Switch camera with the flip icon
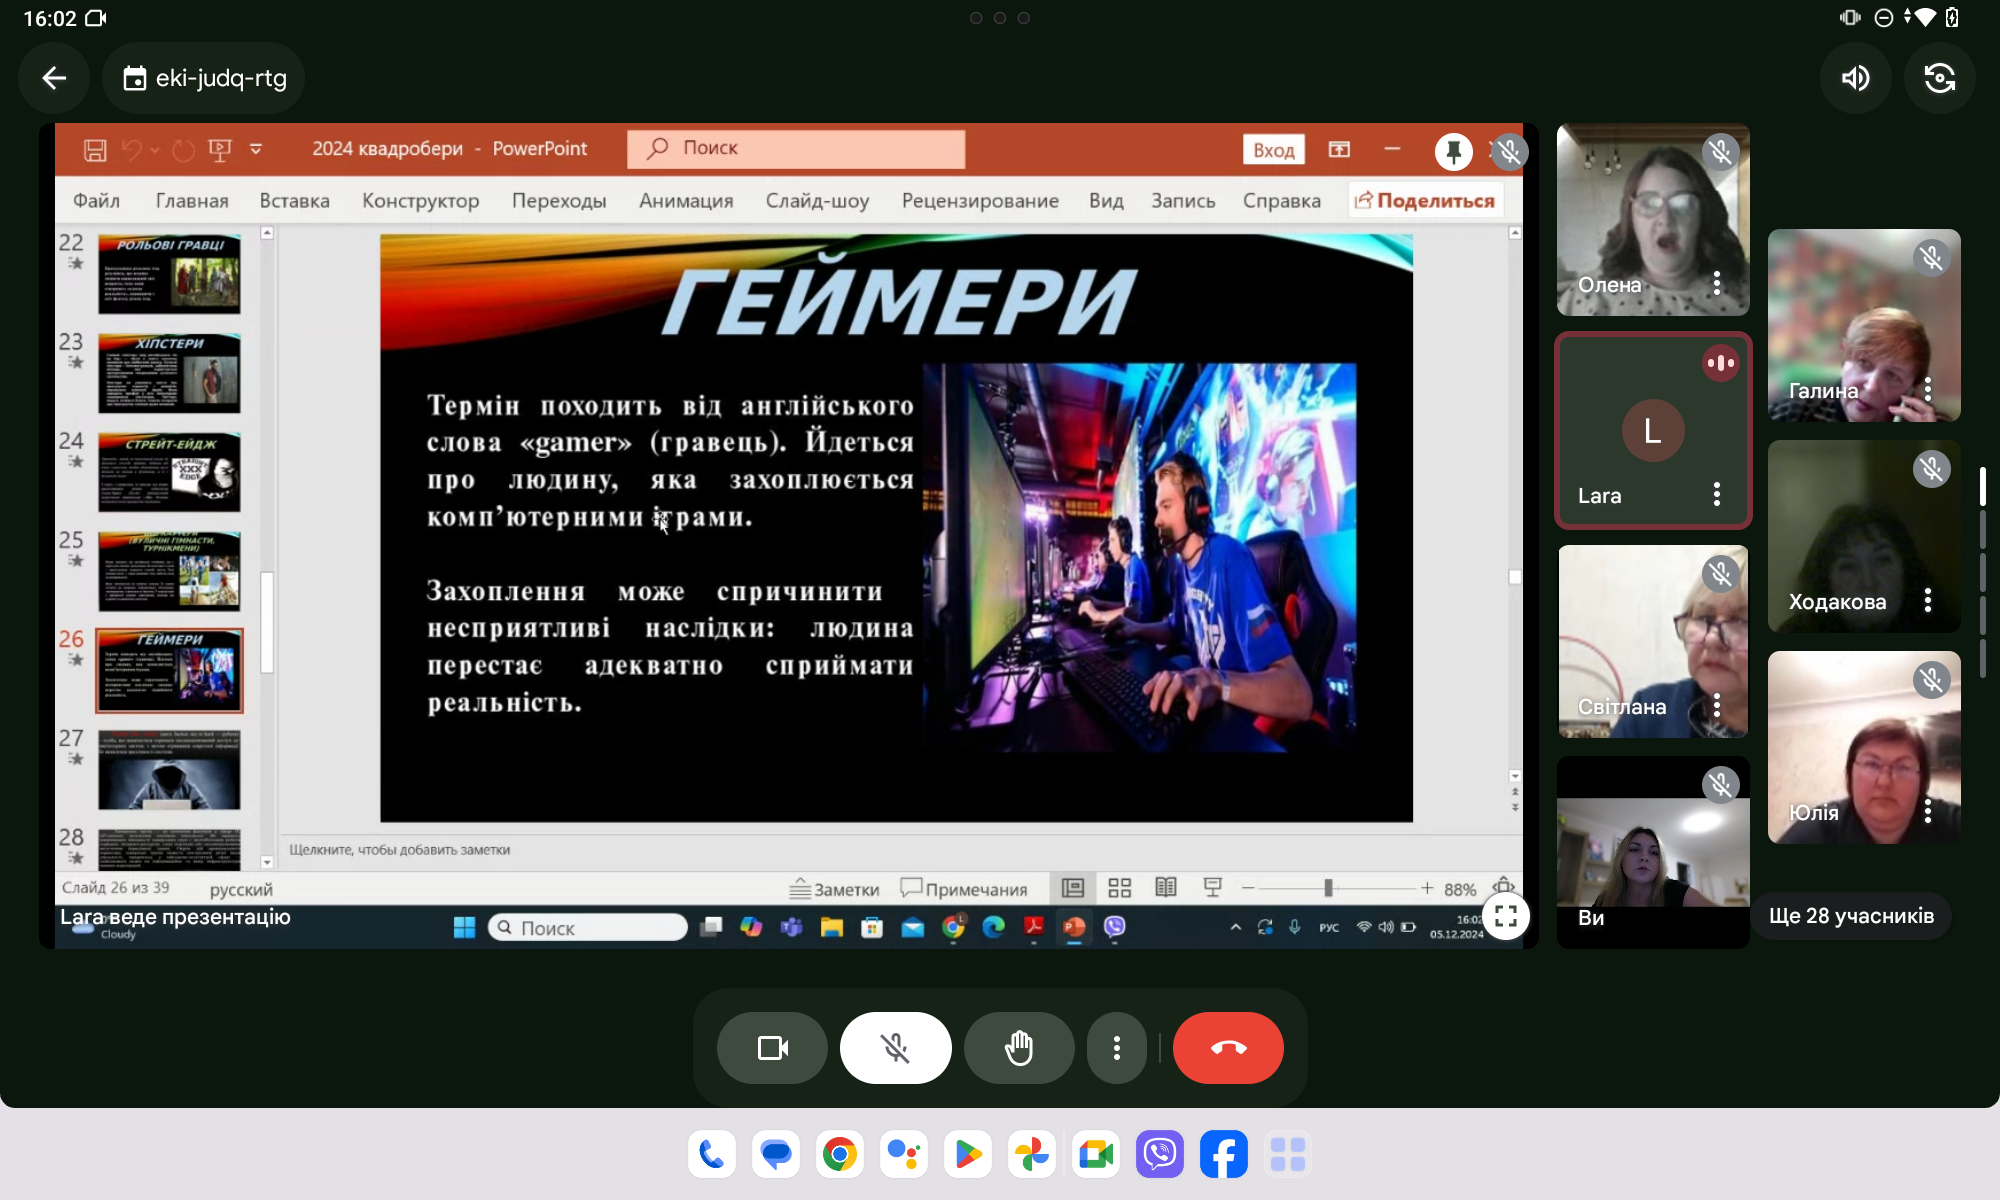This screenshot has width=2000, height=1200. pyautogui.click(x=1939, y=78)
